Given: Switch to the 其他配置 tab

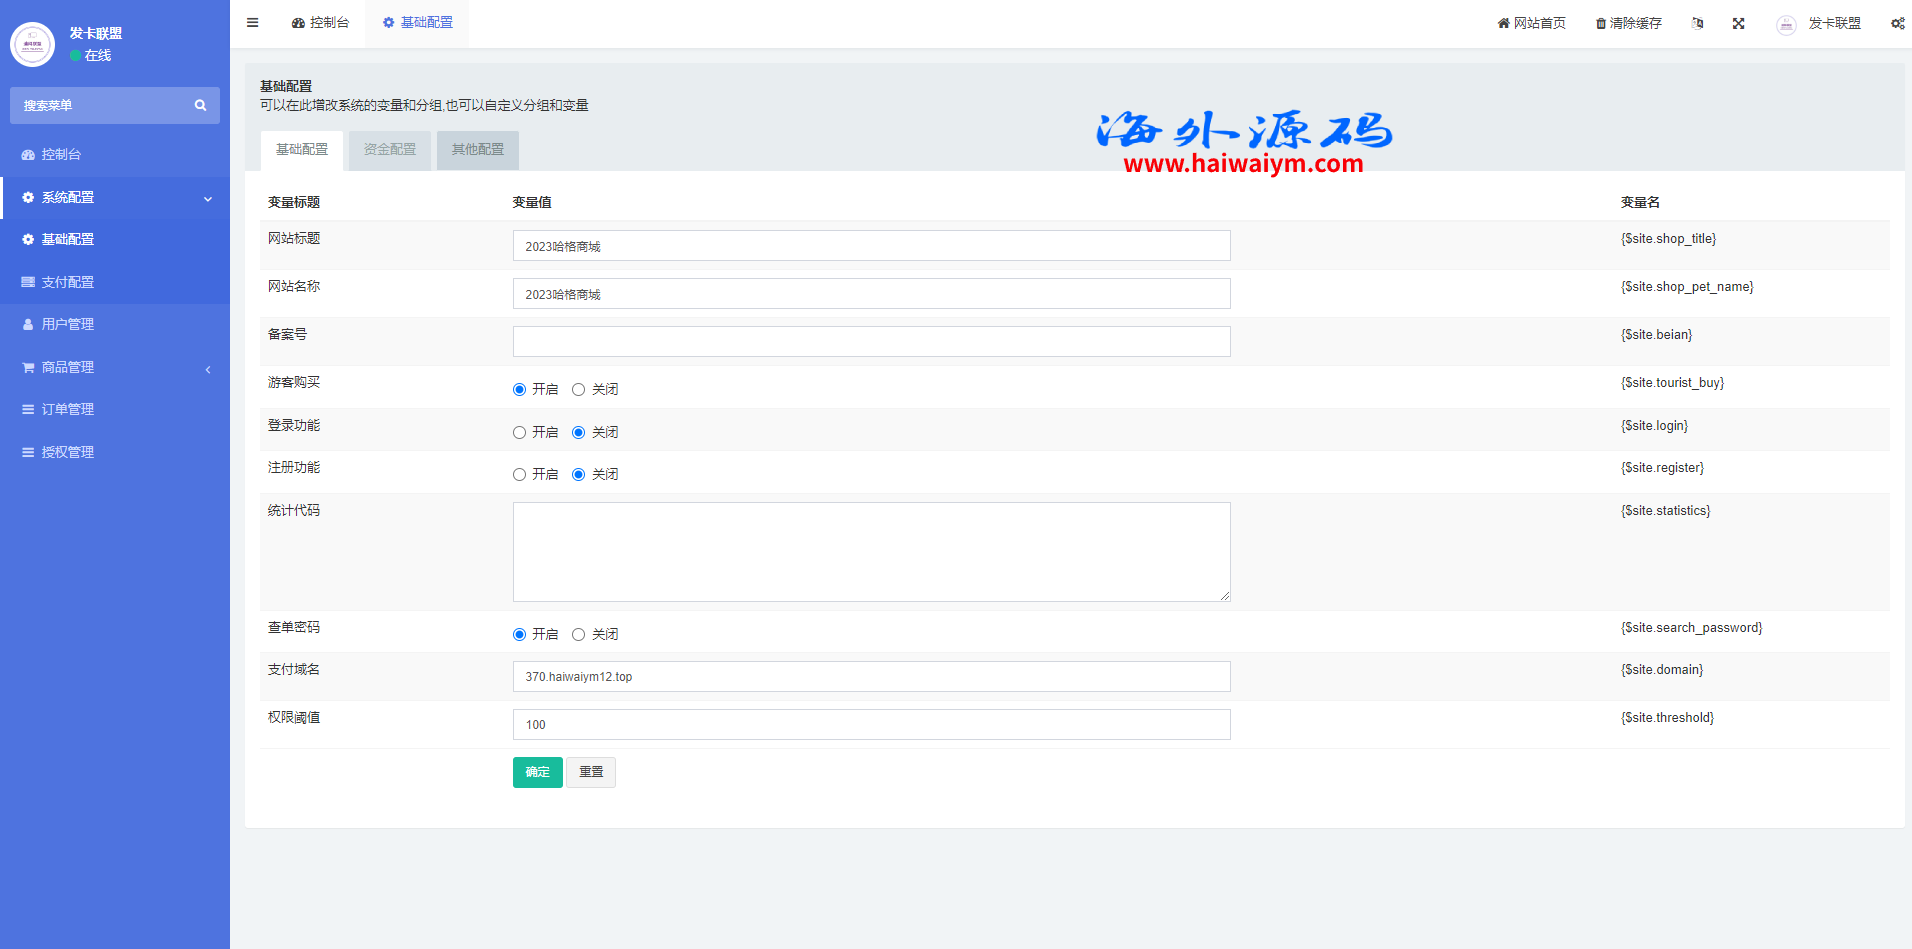Looking at the screenshot, I should click(x=477, y=150).
